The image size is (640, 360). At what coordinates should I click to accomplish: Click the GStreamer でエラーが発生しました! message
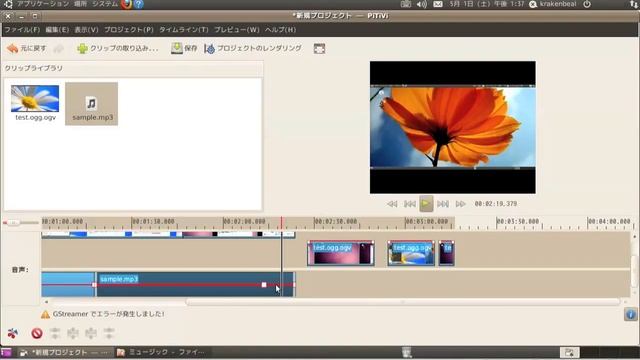(109, 314)
